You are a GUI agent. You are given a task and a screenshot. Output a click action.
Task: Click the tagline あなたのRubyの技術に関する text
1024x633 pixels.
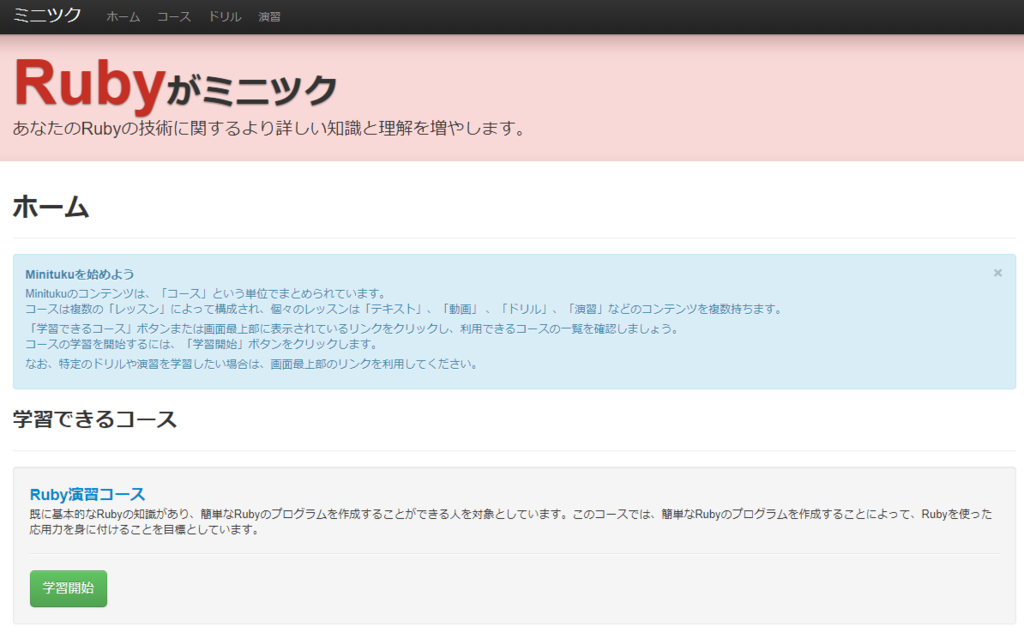(x=269, y=128)
